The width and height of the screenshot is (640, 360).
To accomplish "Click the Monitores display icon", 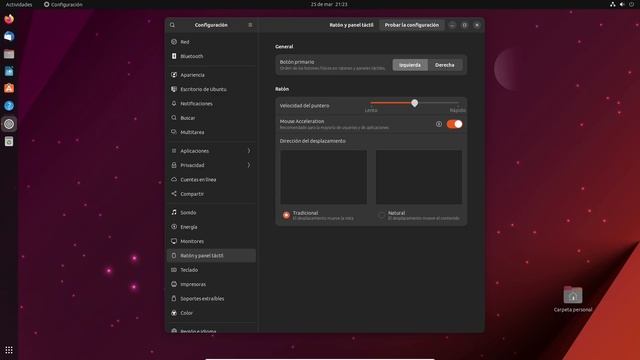I will [x=174, y=241].
